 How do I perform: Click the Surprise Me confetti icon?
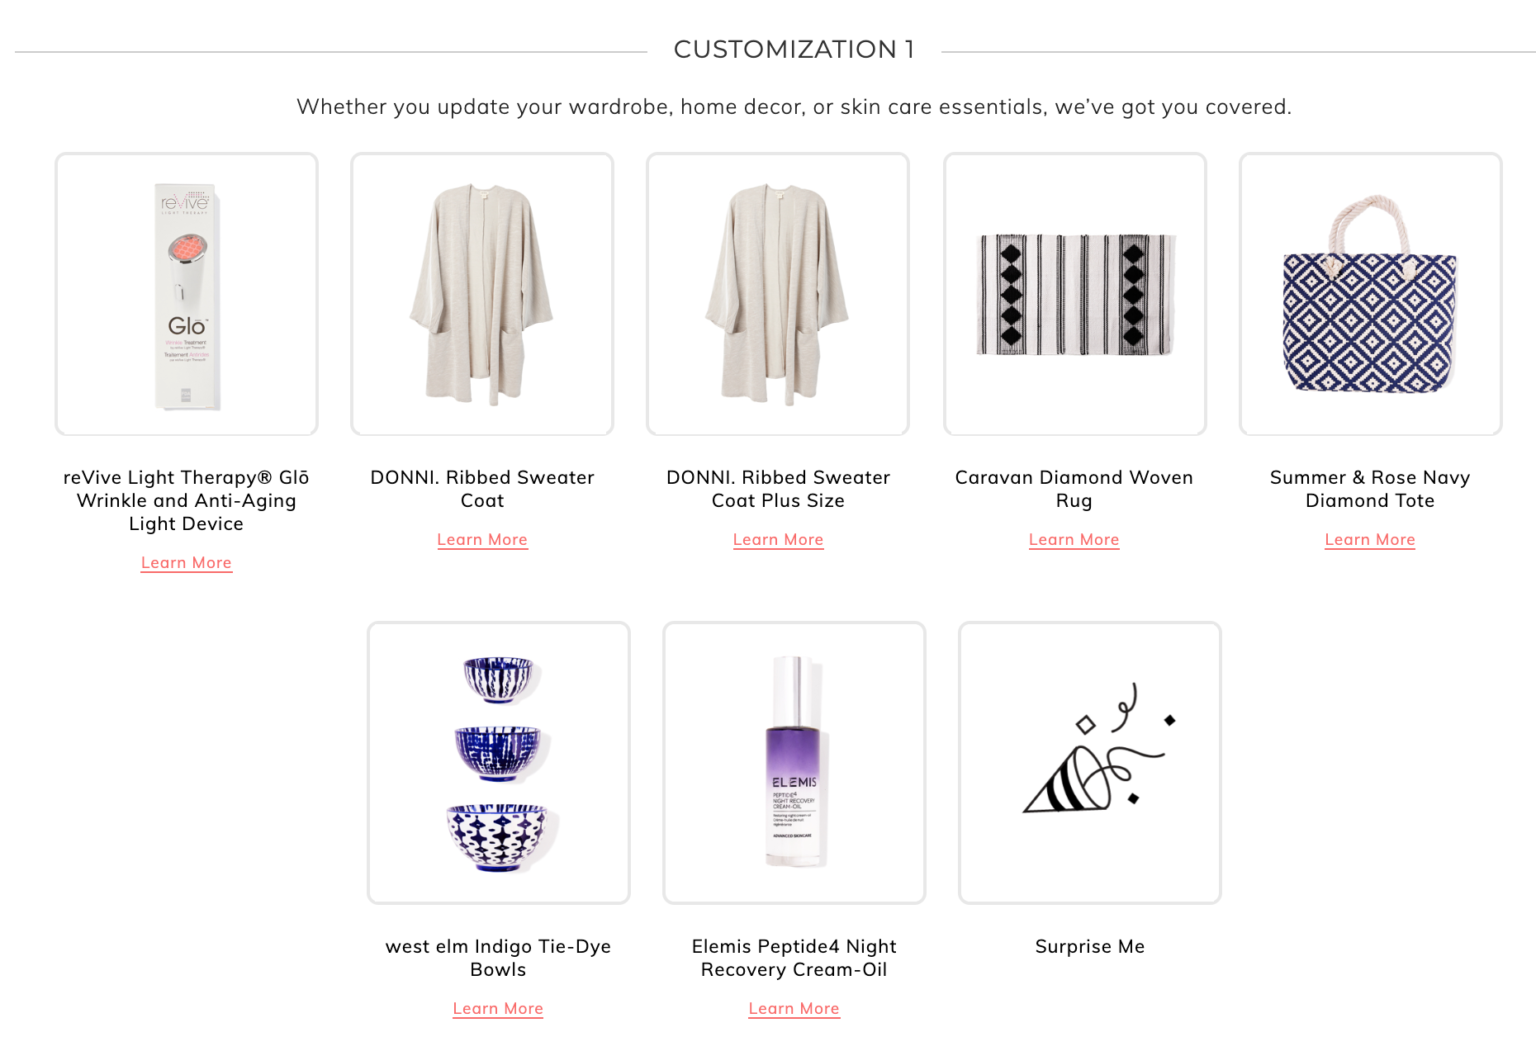(x=1089, y=762)
